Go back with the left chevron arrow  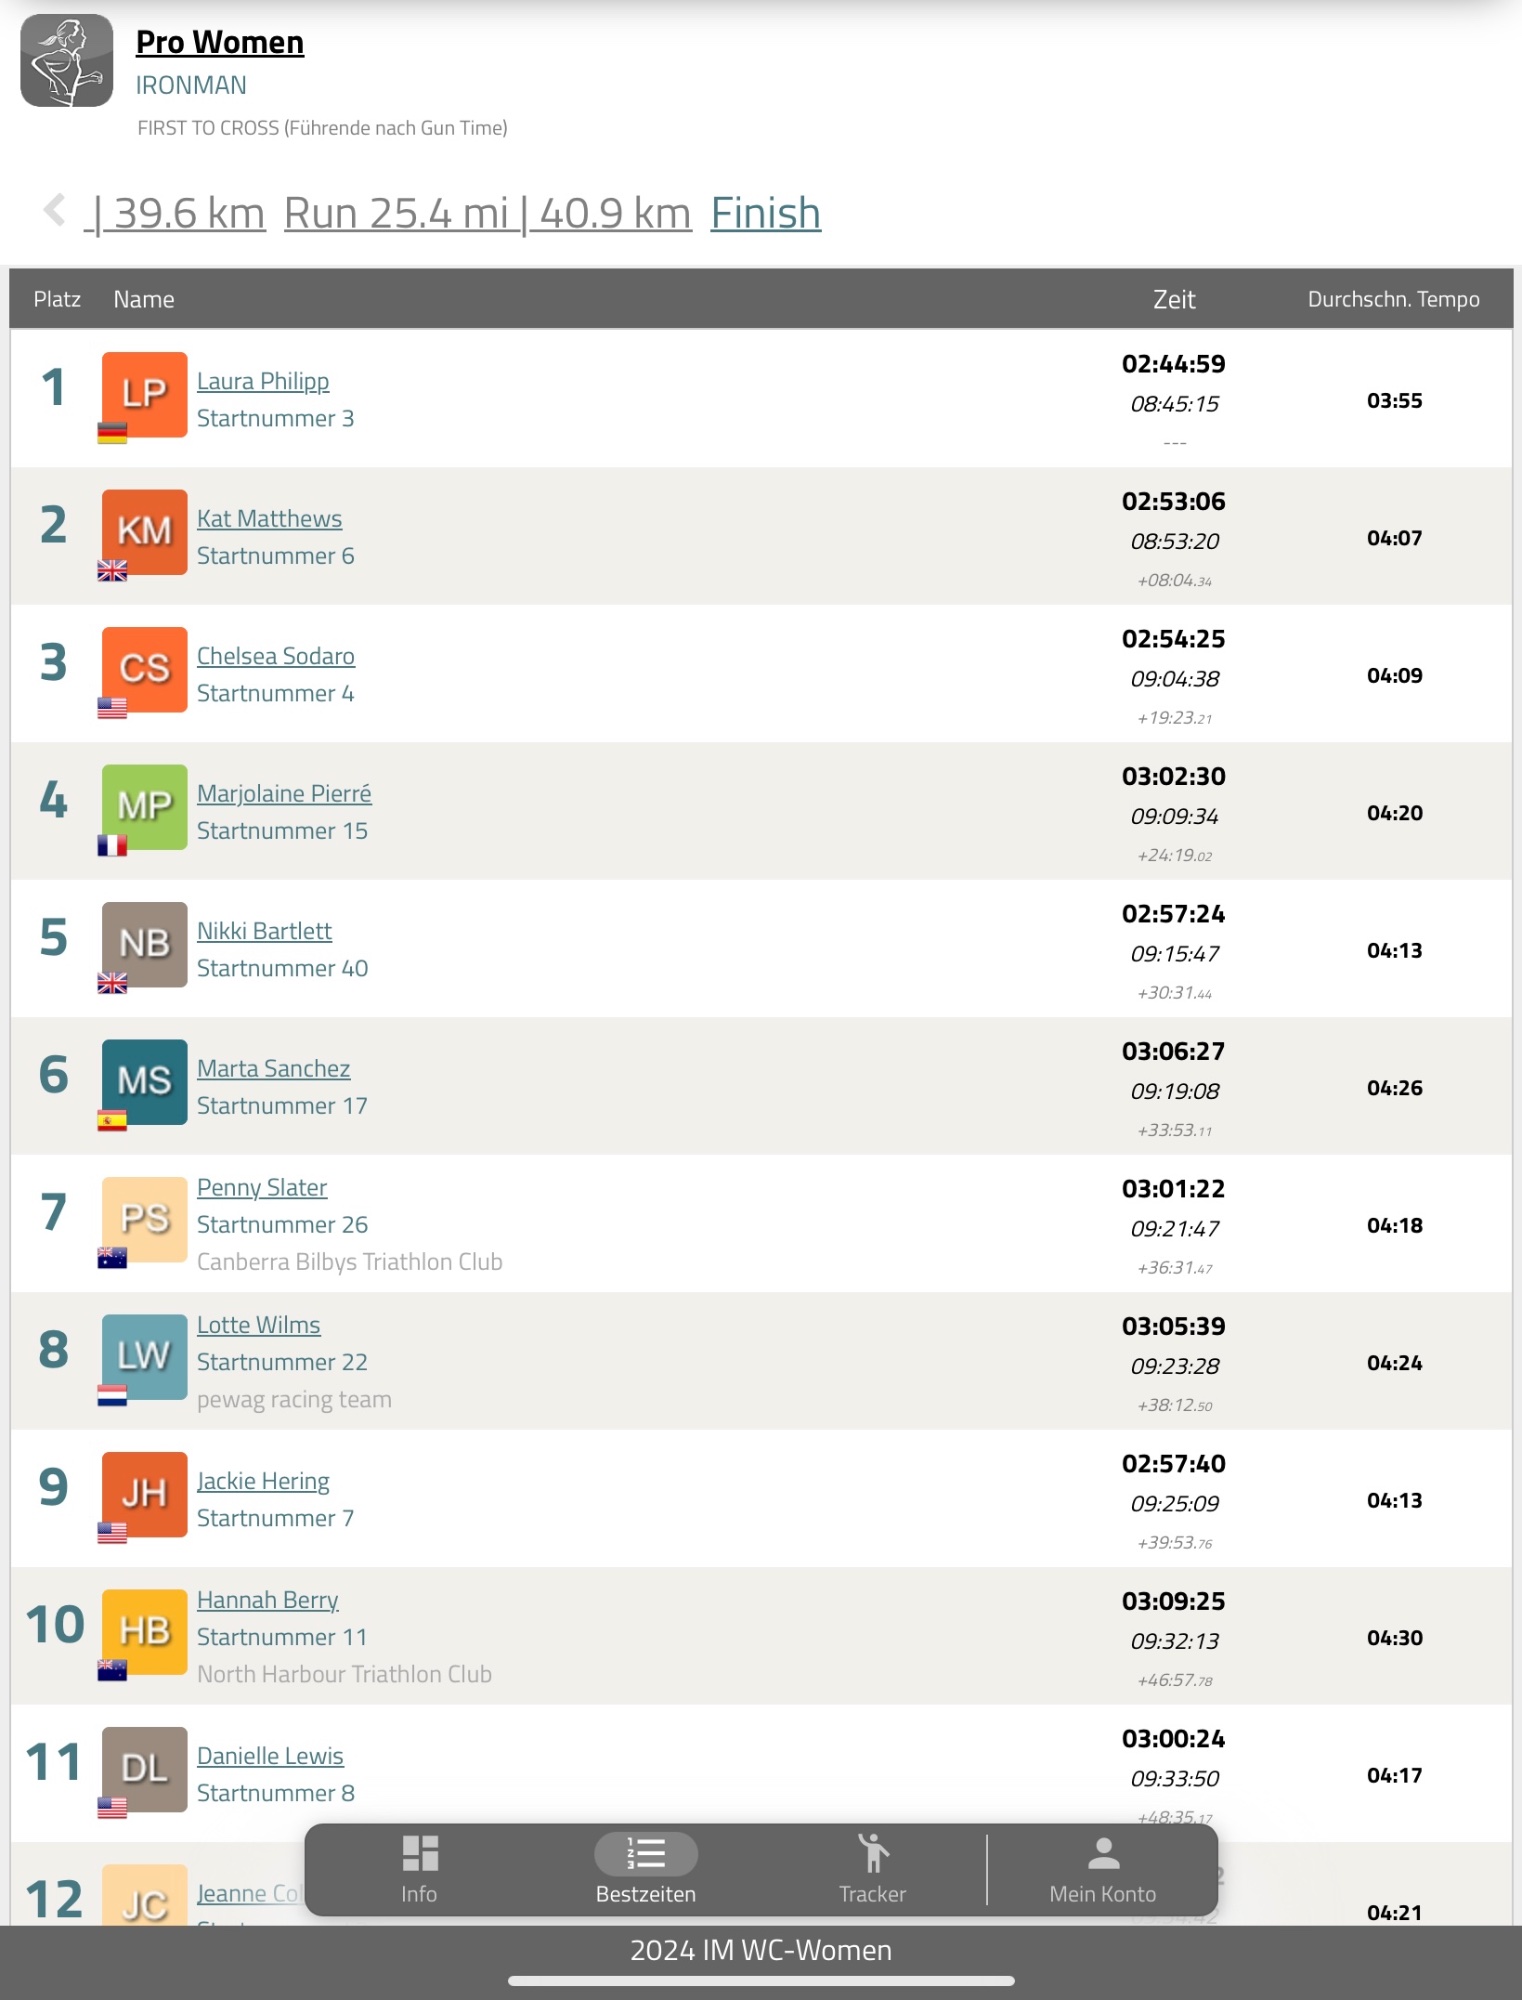point(54,210)
